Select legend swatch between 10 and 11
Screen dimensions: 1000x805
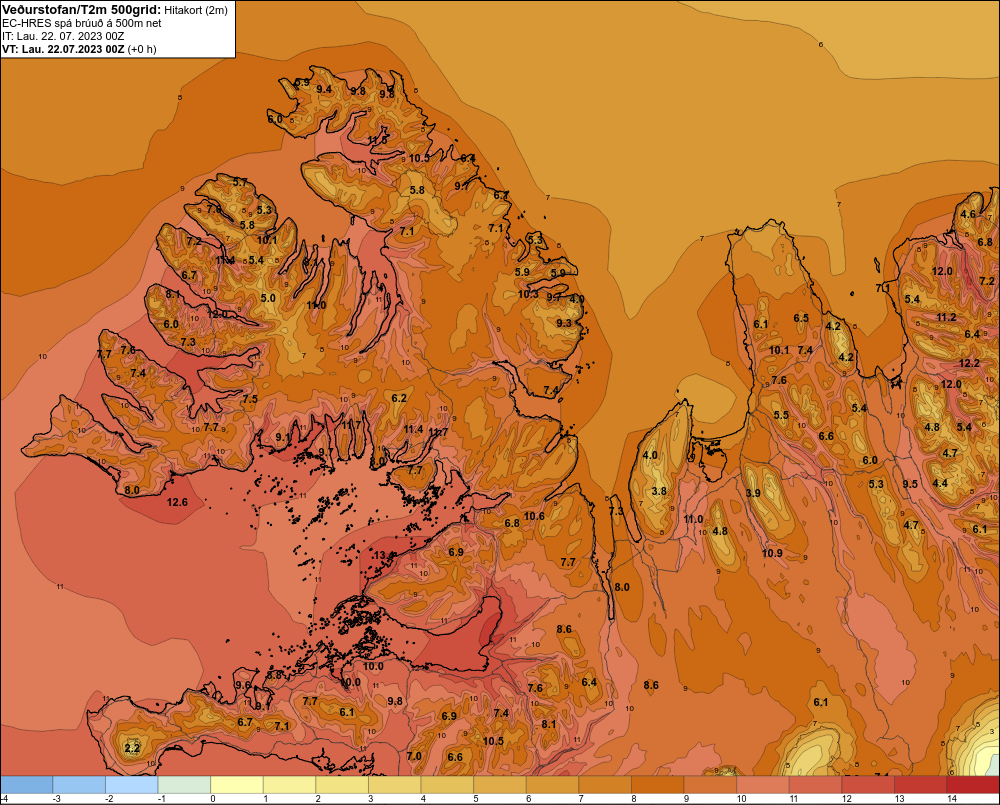pyautogui.click(x=763, y=785)
